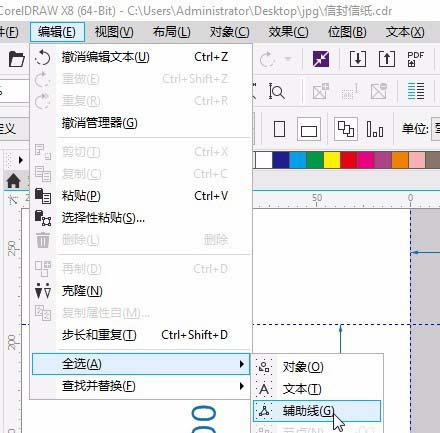Open the 视图(V) menu

point(114,32)
